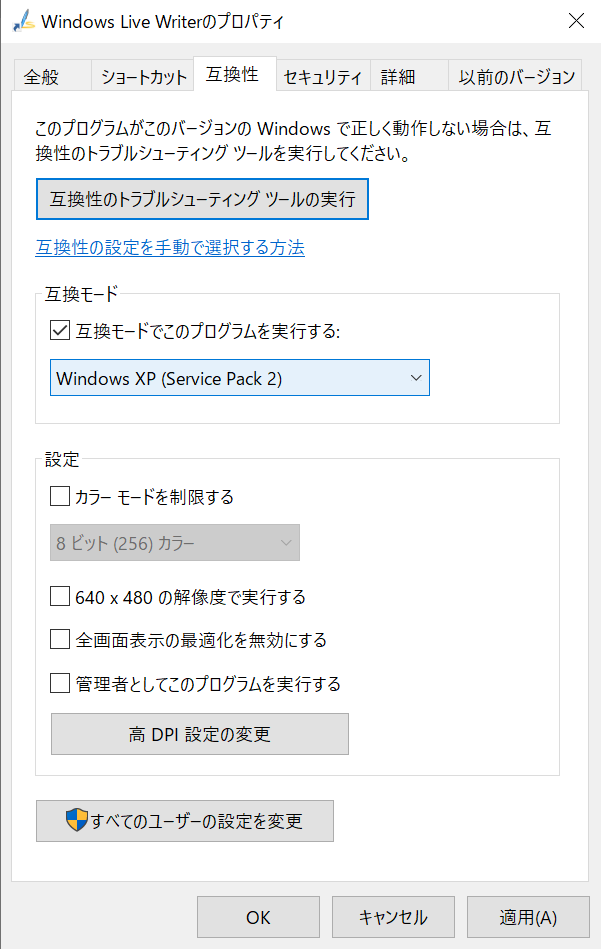Click 高 DPI 設定の変更 button
This screenshot has width=601, height=949.
coord(199,734)
